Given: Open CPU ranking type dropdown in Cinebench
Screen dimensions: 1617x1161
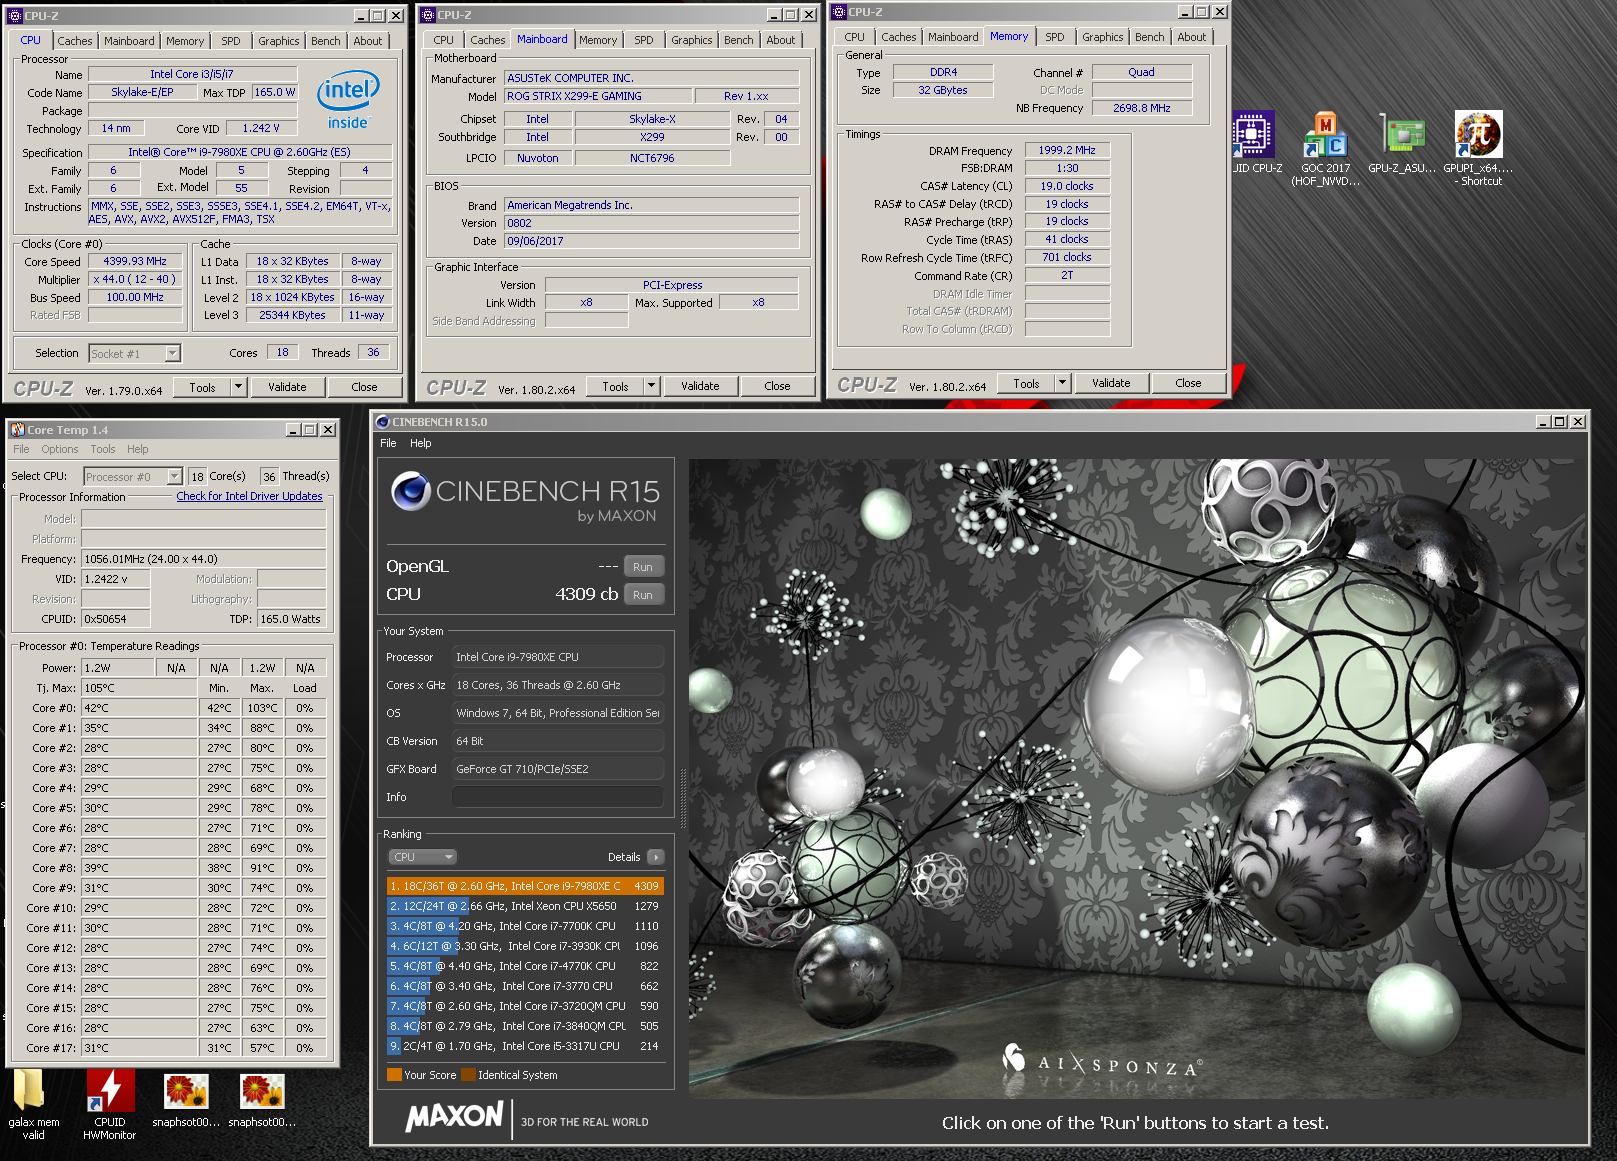Looking at the screenshot, I should (x=422, y=857).
